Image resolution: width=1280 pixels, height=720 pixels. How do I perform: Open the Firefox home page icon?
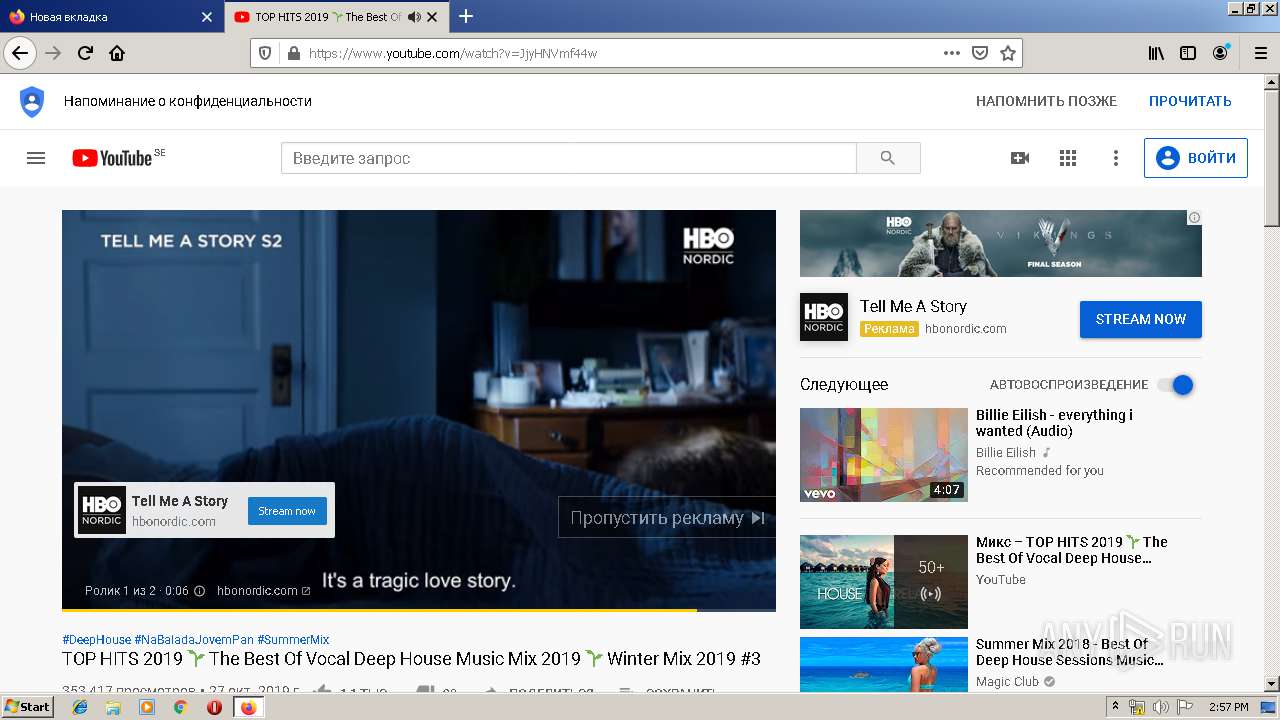pos(117,53)
